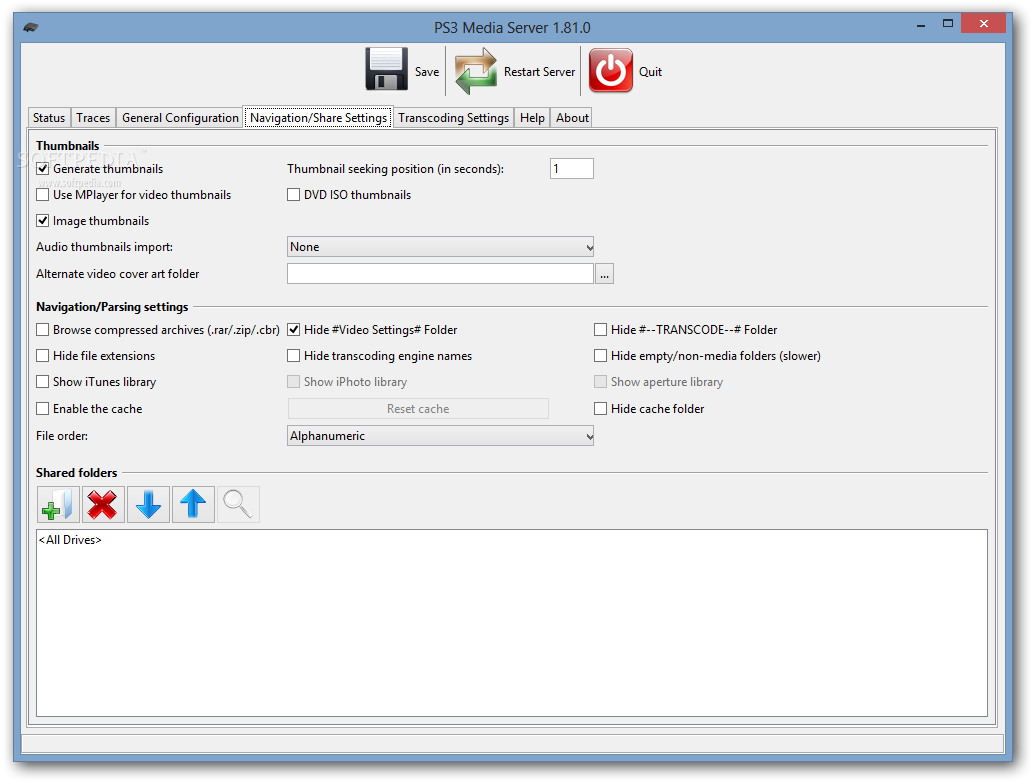Add a shared folder with the plus icon
The image size is (1033, 782).
pos(59,505)
